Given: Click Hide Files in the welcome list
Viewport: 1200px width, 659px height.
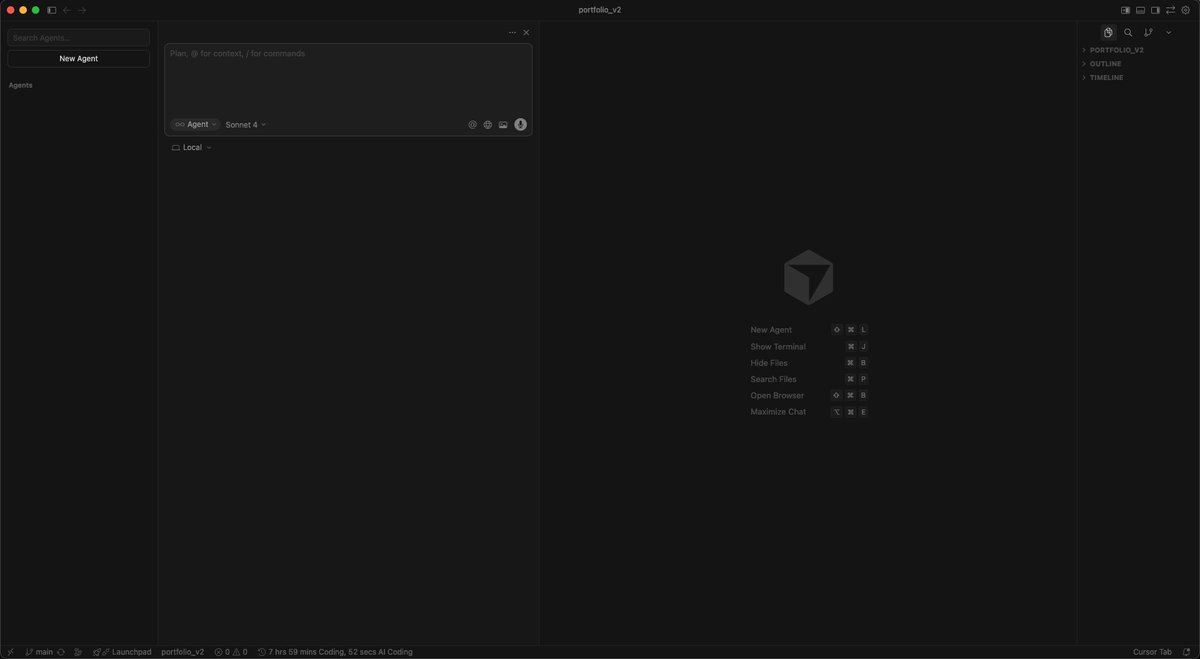Looking at the screenshot, I should [769, 363].
